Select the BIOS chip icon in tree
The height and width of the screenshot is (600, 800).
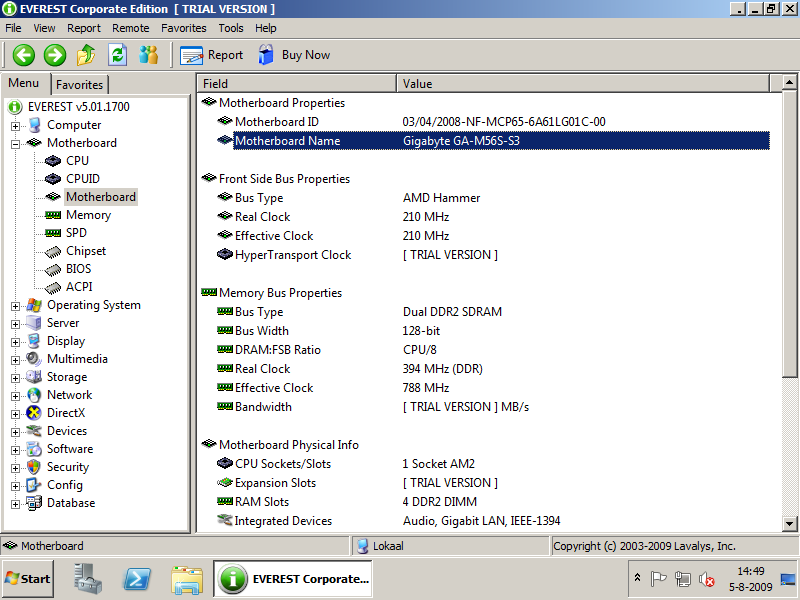coord(53,269)
